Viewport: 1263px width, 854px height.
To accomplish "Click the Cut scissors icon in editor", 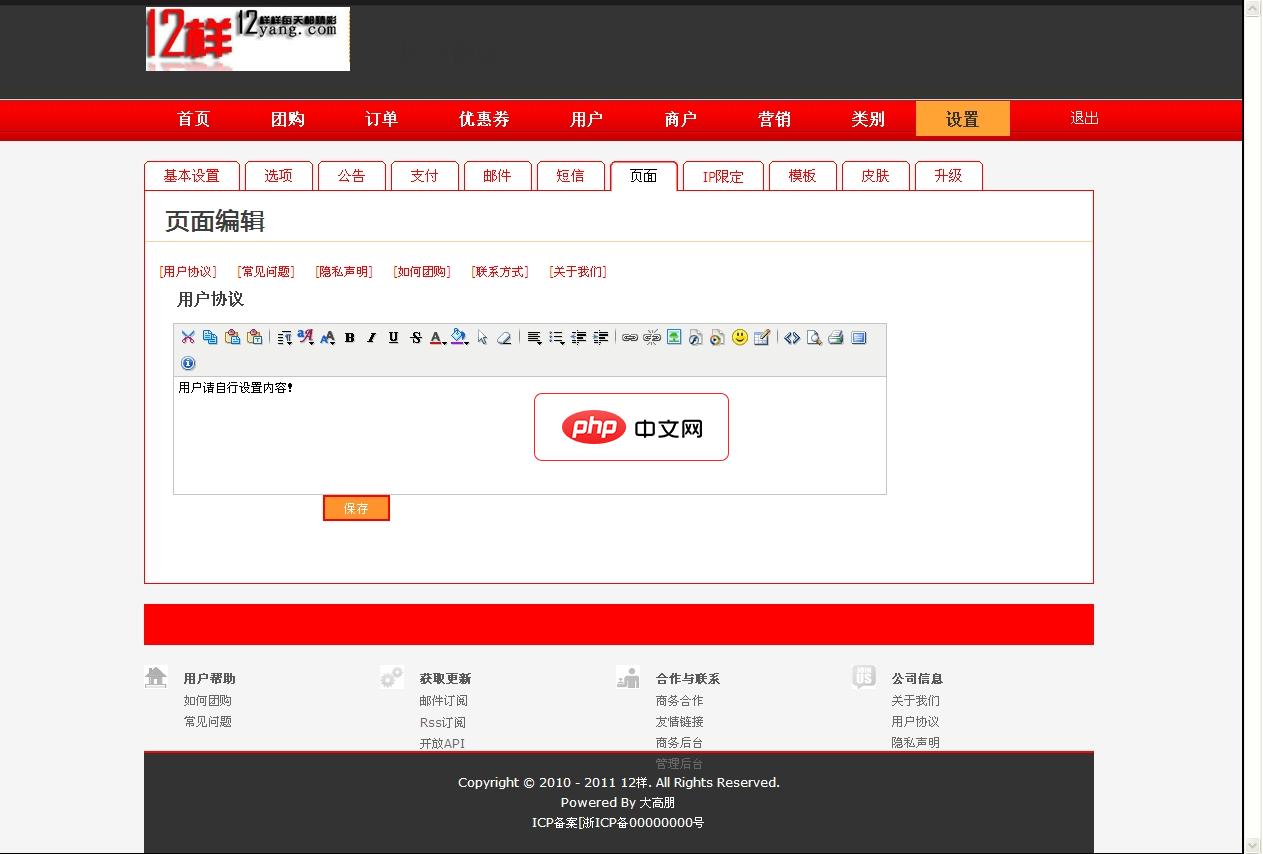I will (x=188, y=338).
